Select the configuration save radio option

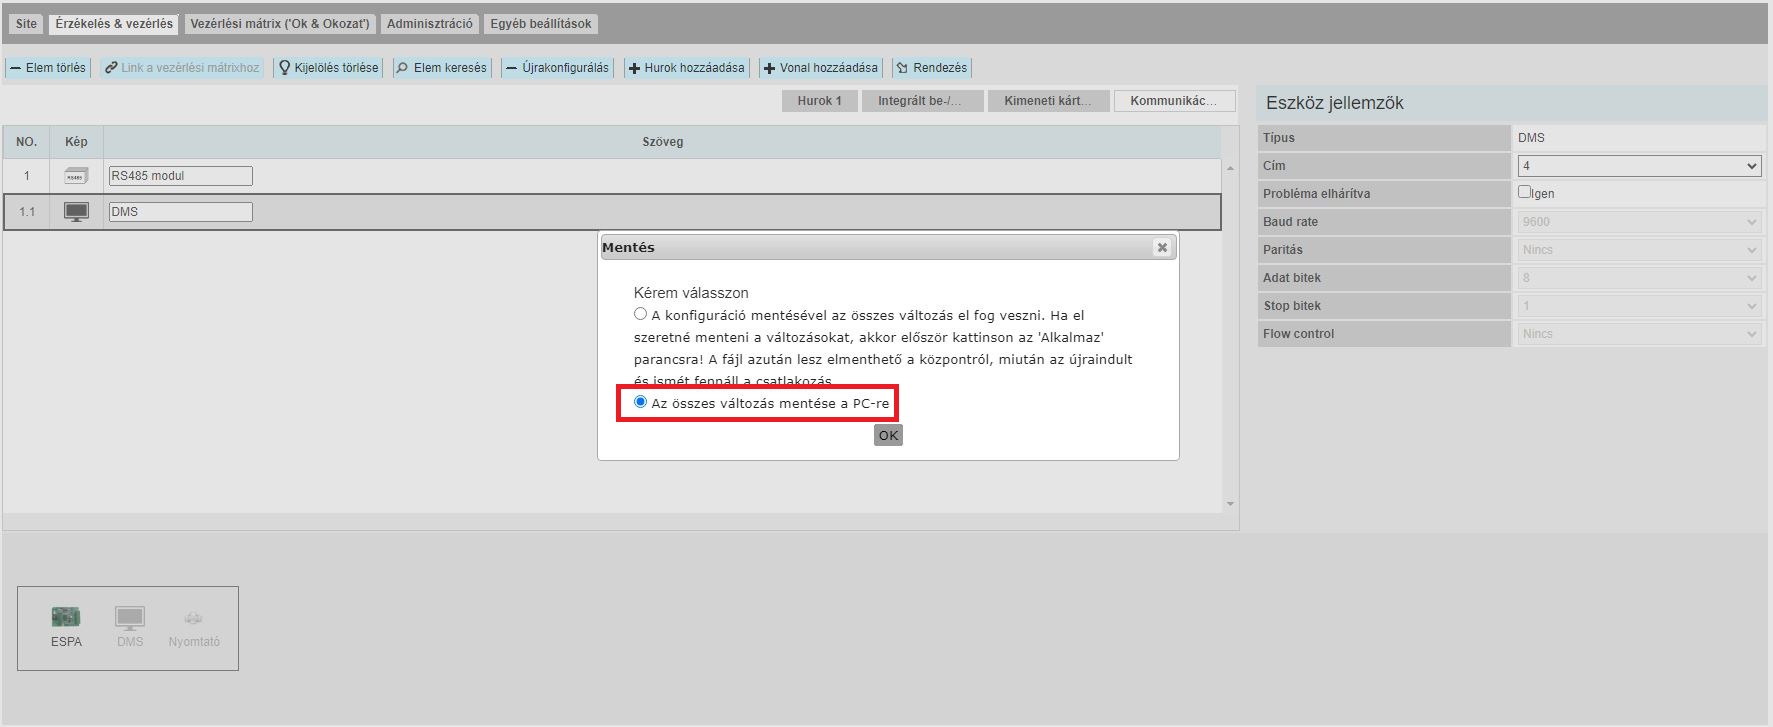tap(641, 314)
